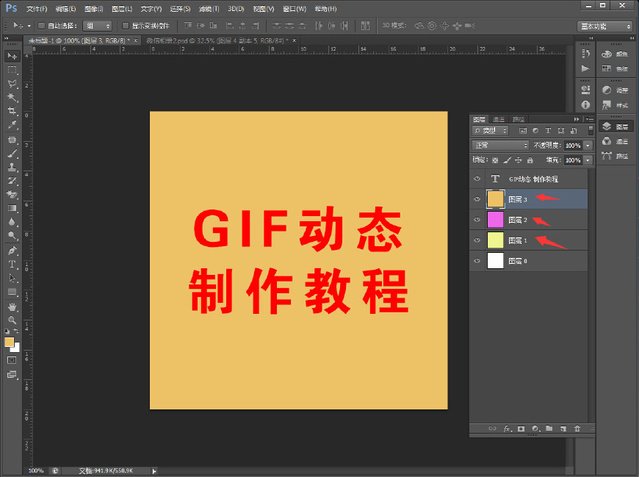Select the Hand tool
639x477 pixels.
(x=12, y=307)
